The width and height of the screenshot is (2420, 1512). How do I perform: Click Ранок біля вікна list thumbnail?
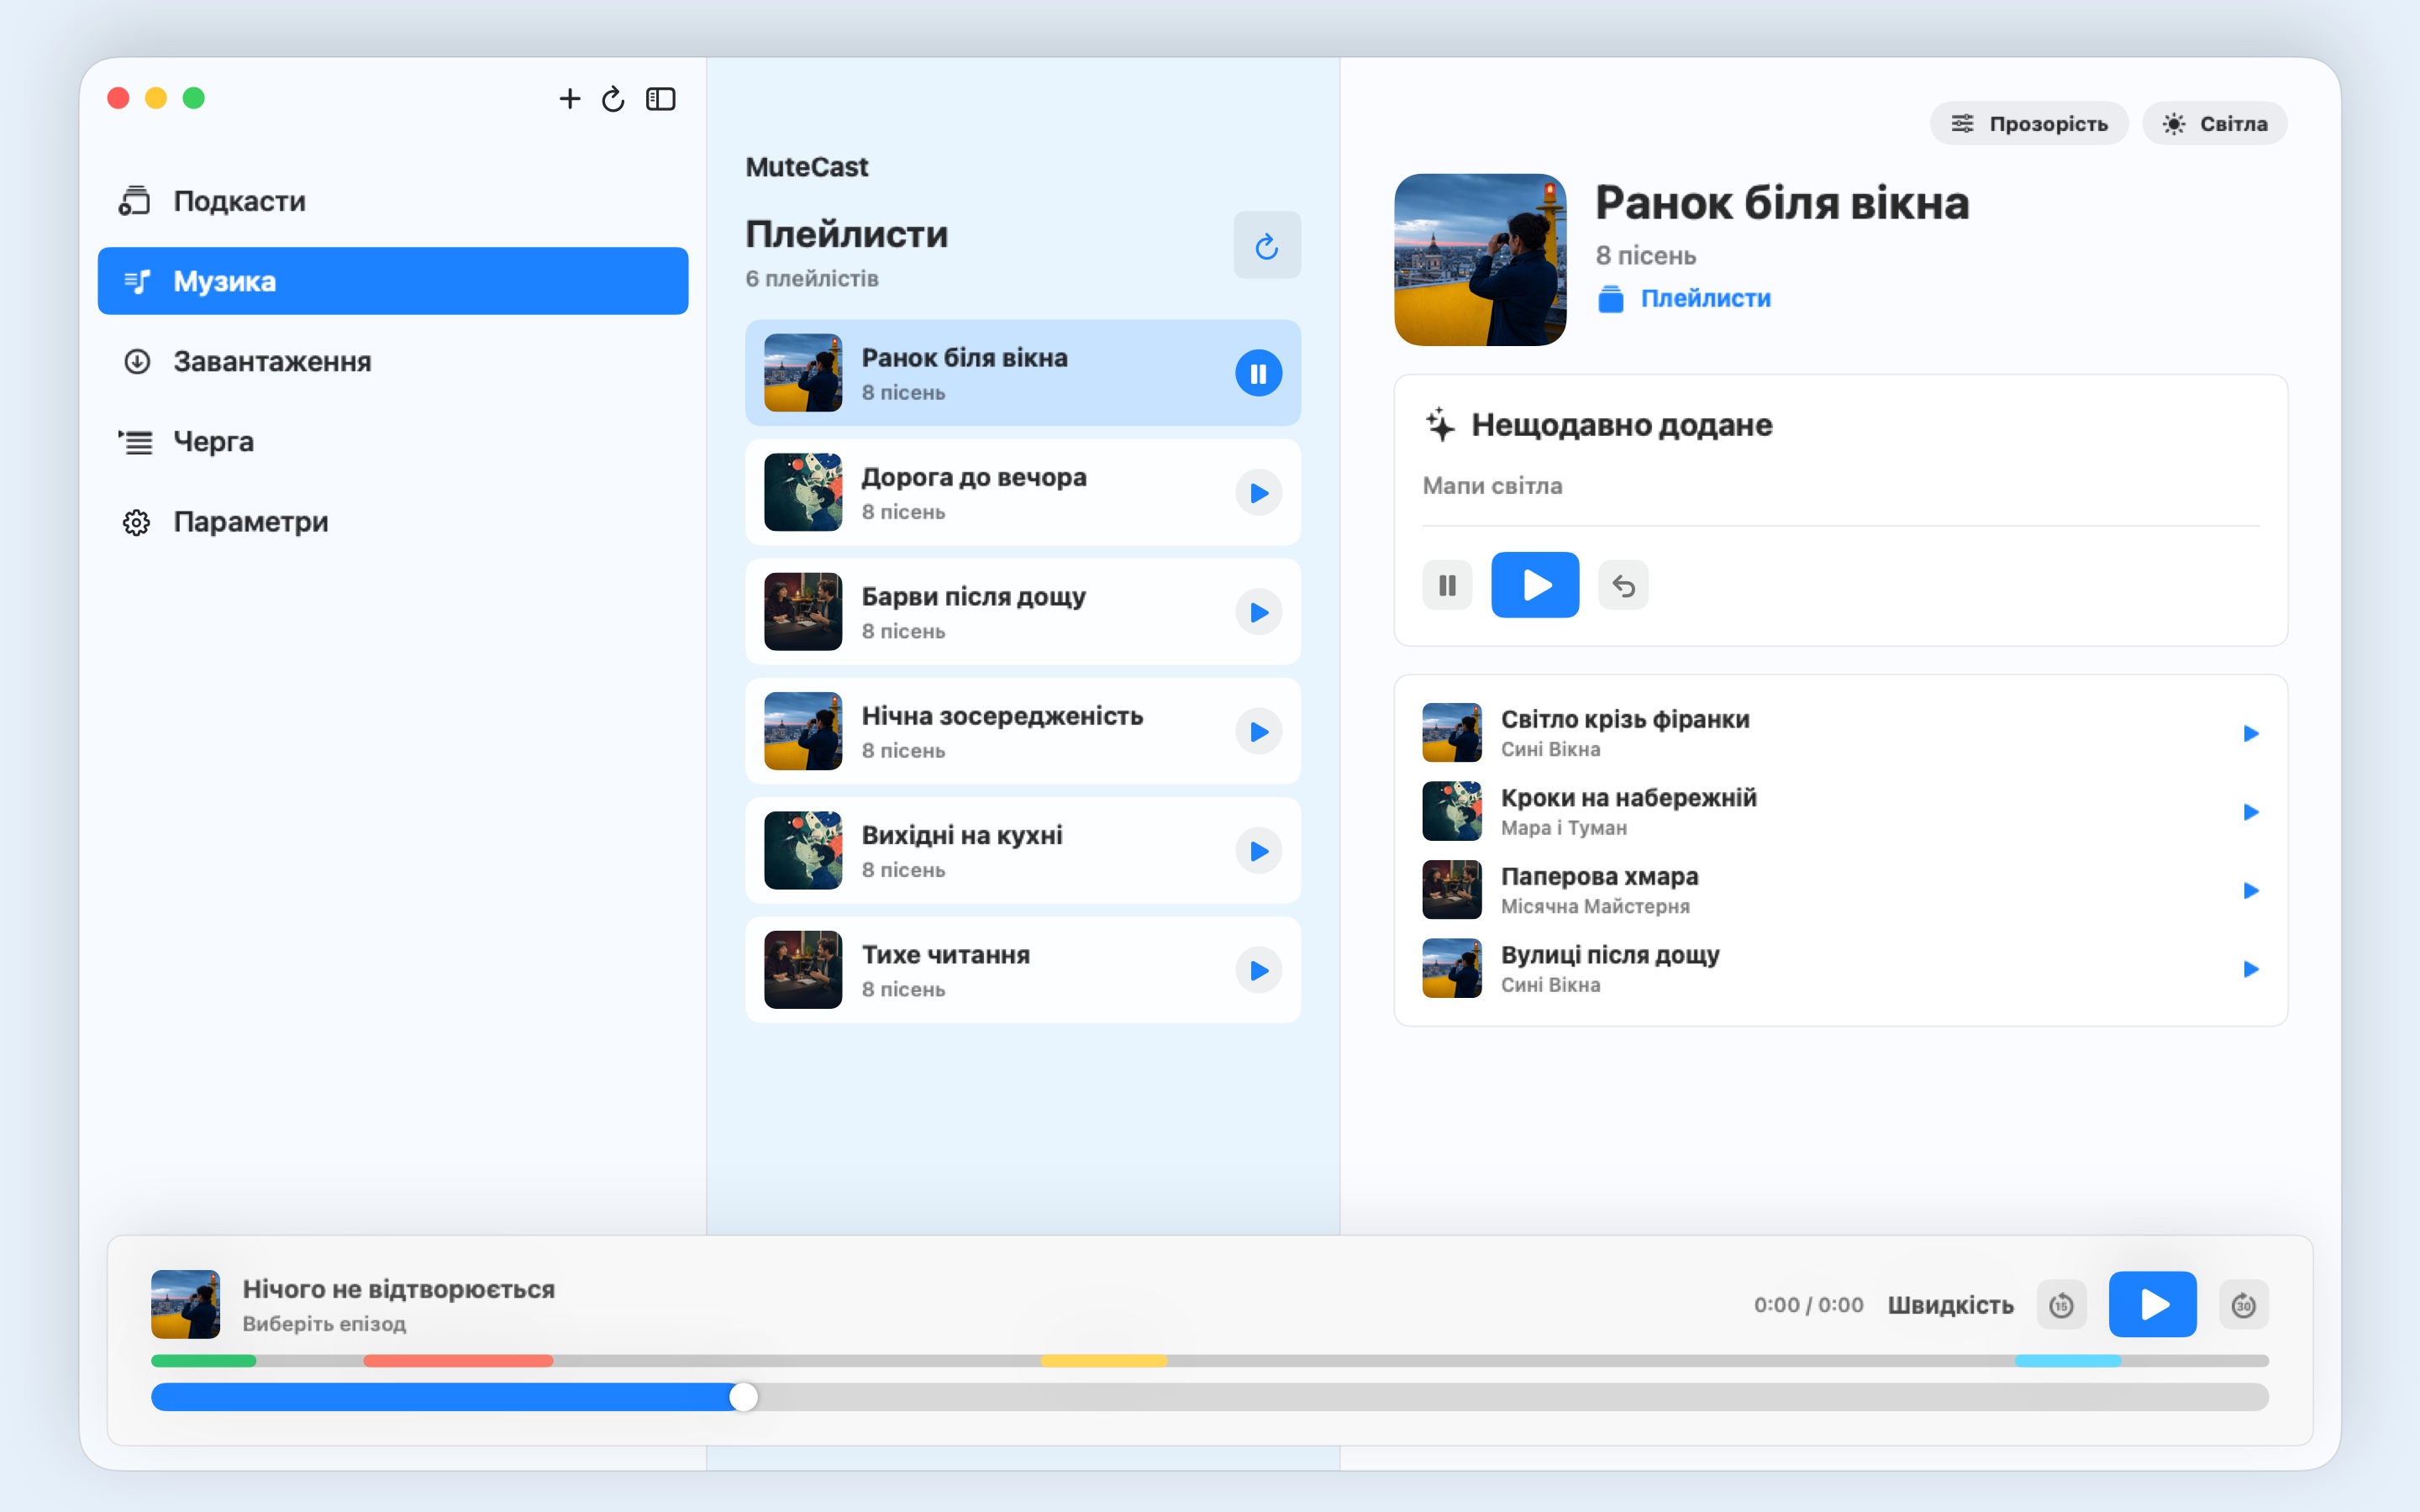[x=803, y=373]
